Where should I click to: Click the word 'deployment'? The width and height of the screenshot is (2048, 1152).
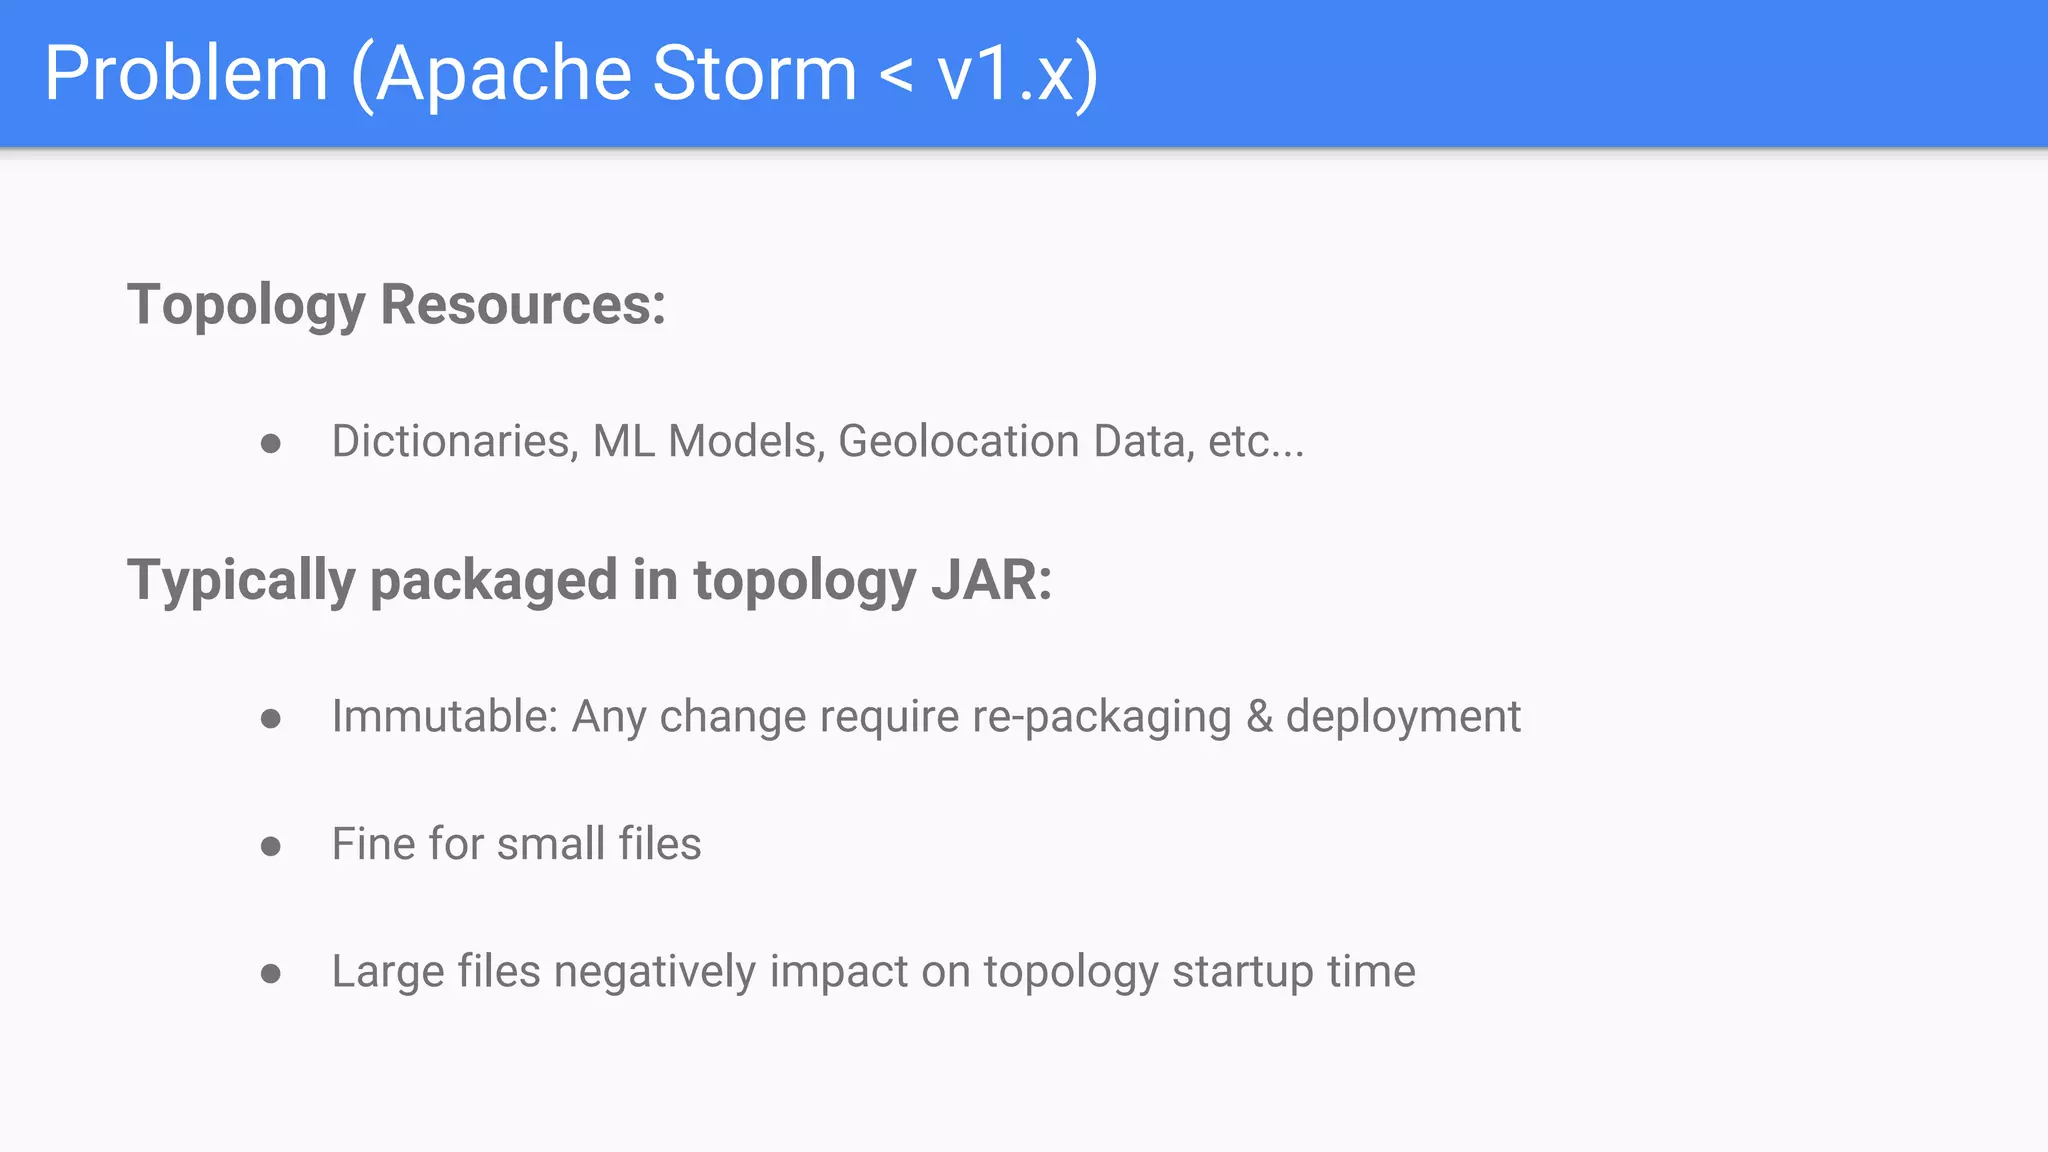pyautogui.click(x=1402, y=716)
